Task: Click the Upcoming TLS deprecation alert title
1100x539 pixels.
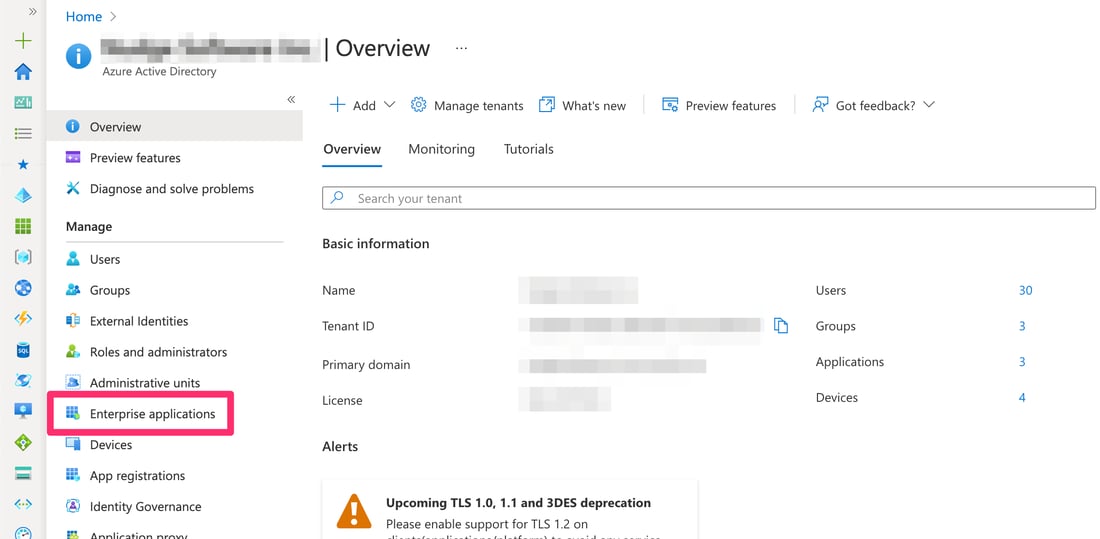Action: click(518, 503)
